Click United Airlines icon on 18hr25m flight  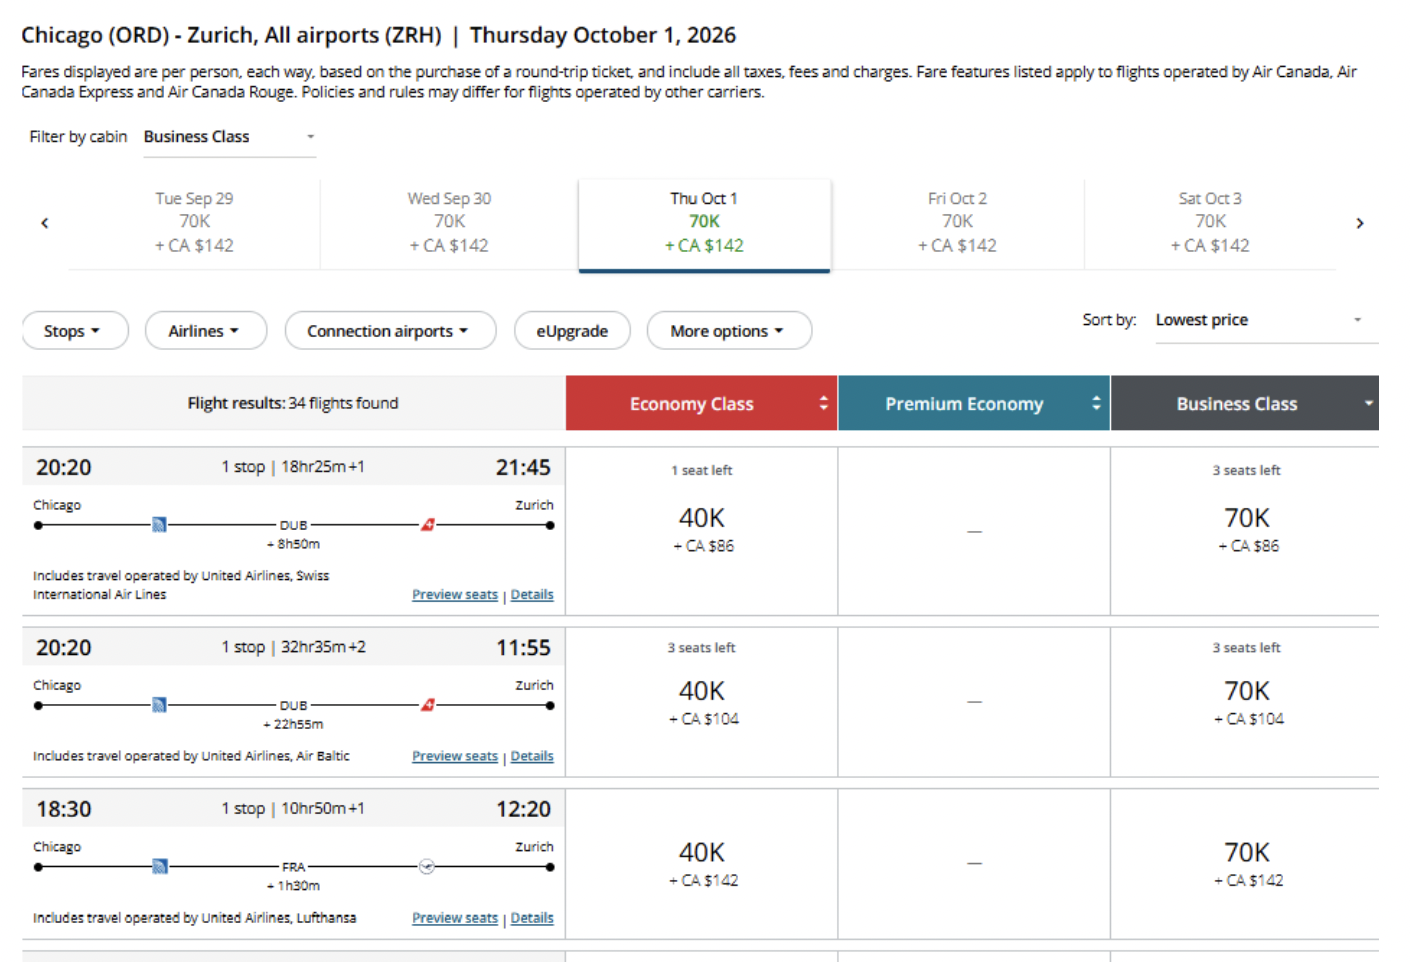point(159,525)
